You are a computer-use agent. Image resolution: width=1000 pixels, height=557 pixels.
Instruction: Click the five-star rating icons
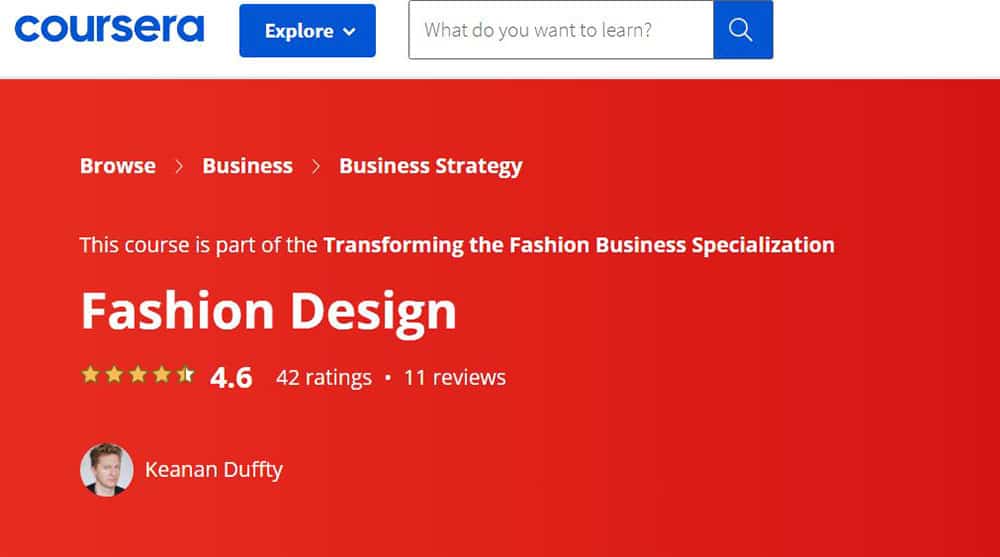point(138,375)
